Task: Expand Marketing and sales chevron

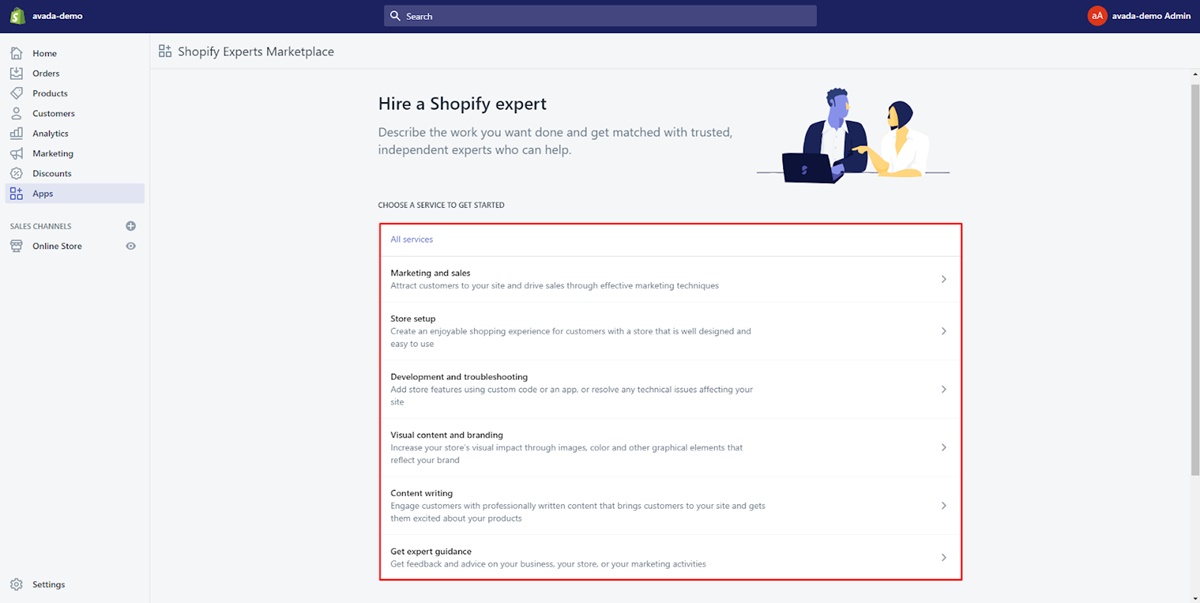Action: tap(944, 279)
